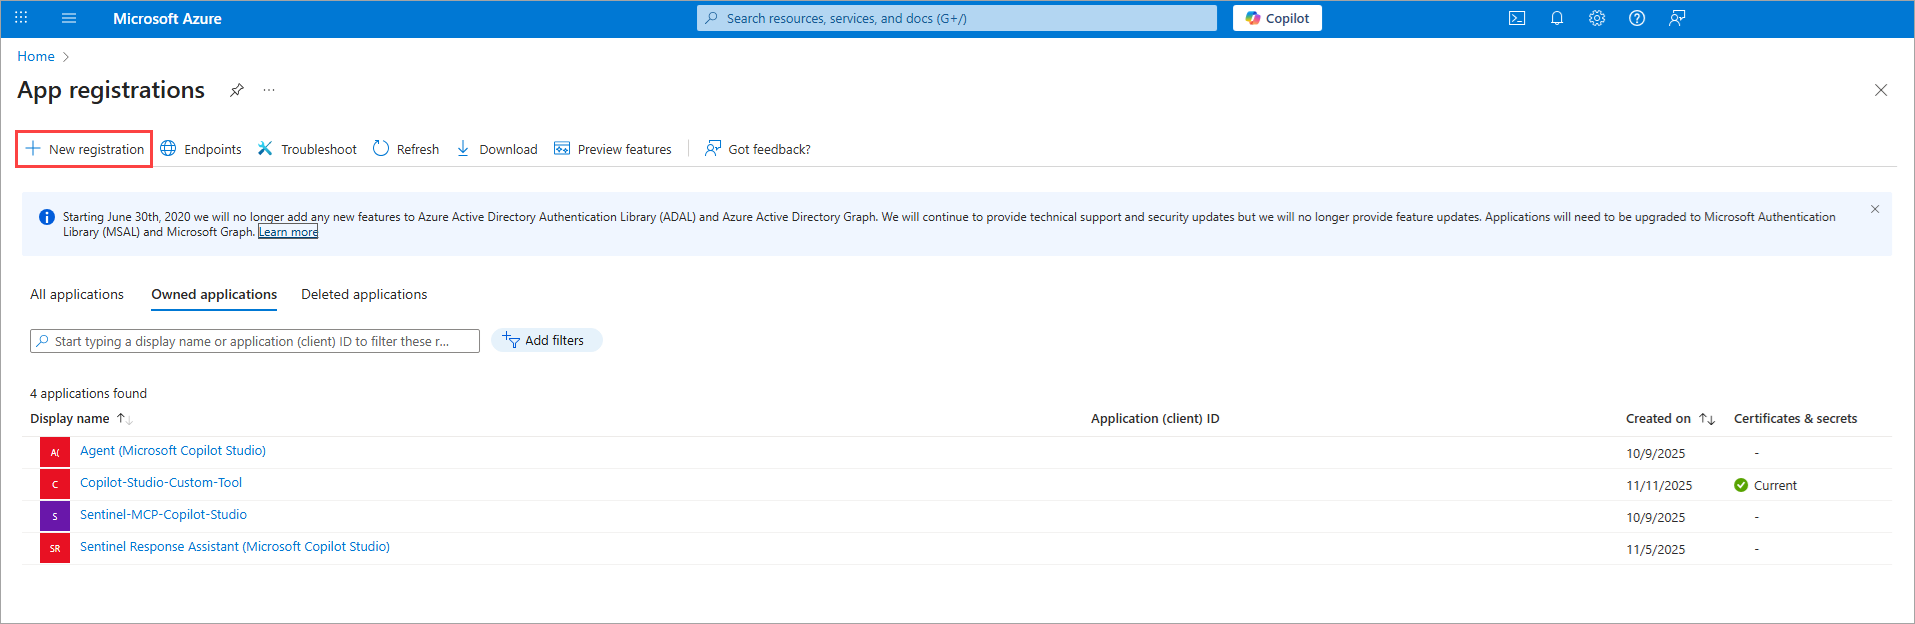Open the feedback icon in header

tap(1677, 18)
